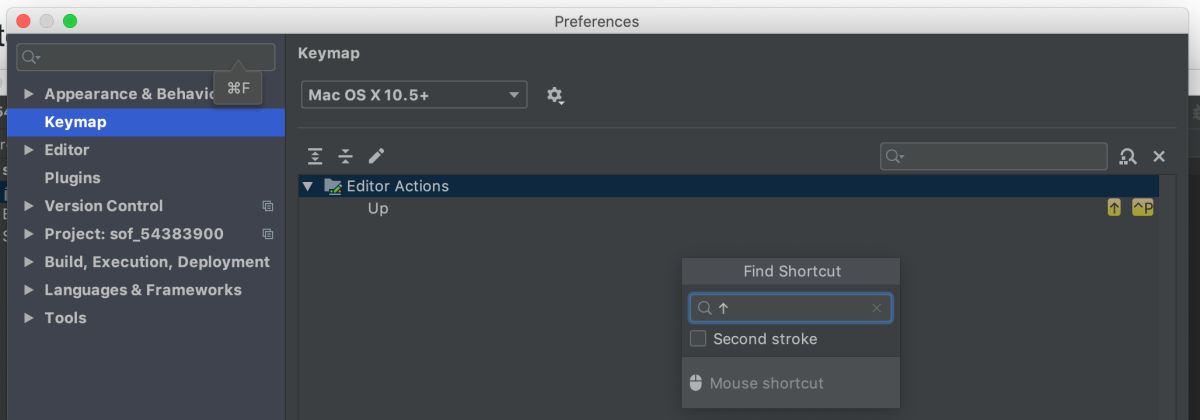Select the Plugins settings page
Image resolution: width=1200 pixels, height=420 pixels.
tap(72, 178)
